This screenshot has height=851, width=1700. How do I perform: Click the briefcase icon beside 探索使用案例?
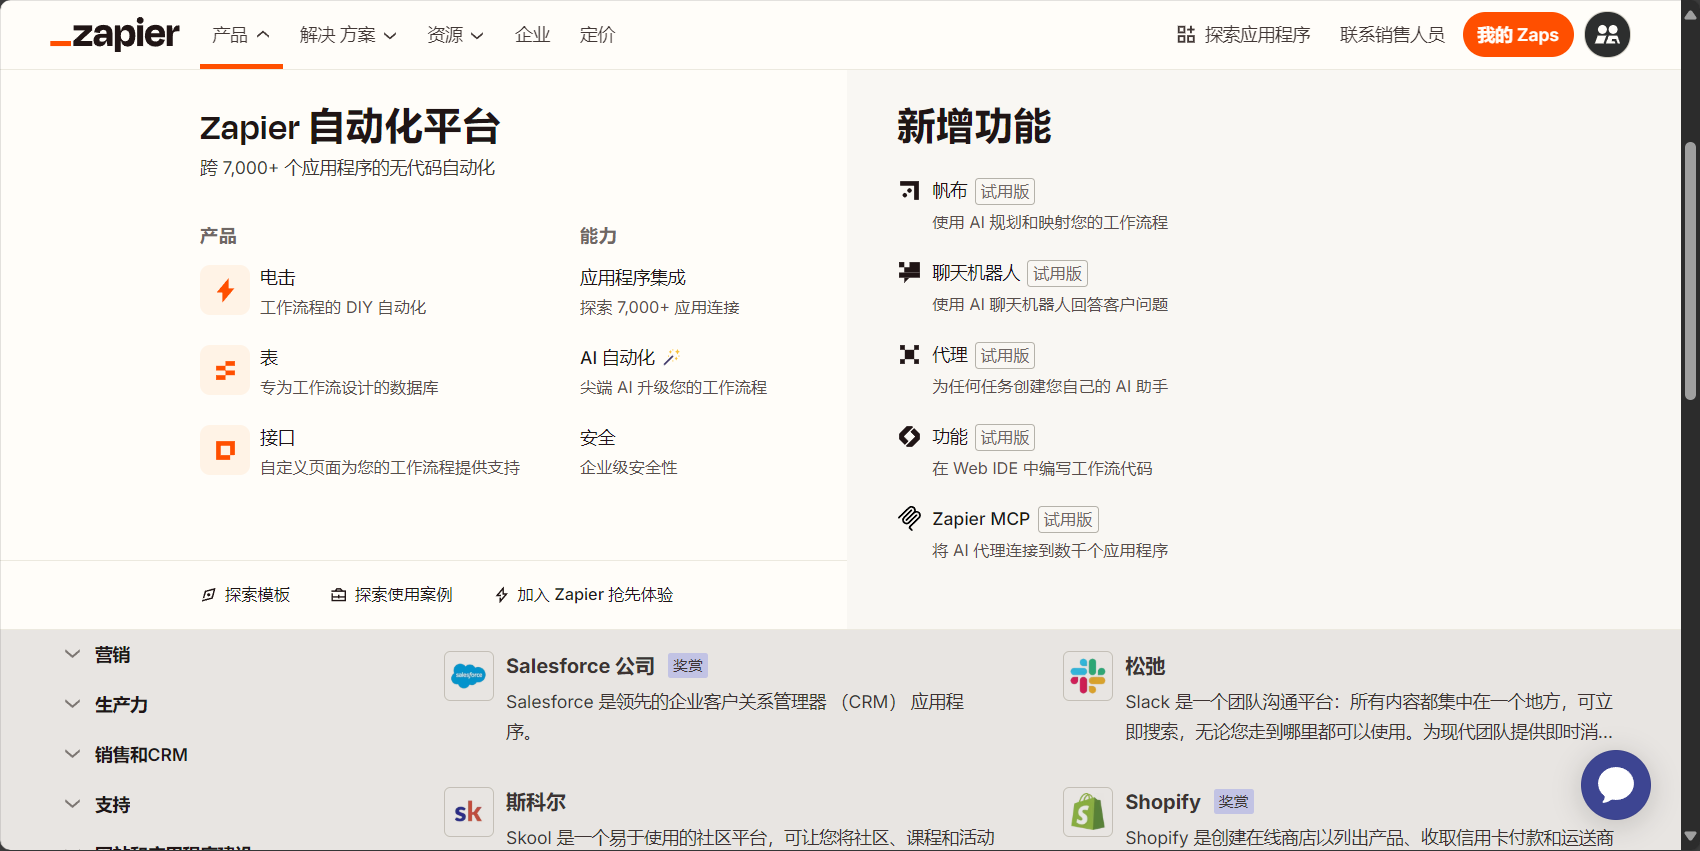click(x=339, y=595)
